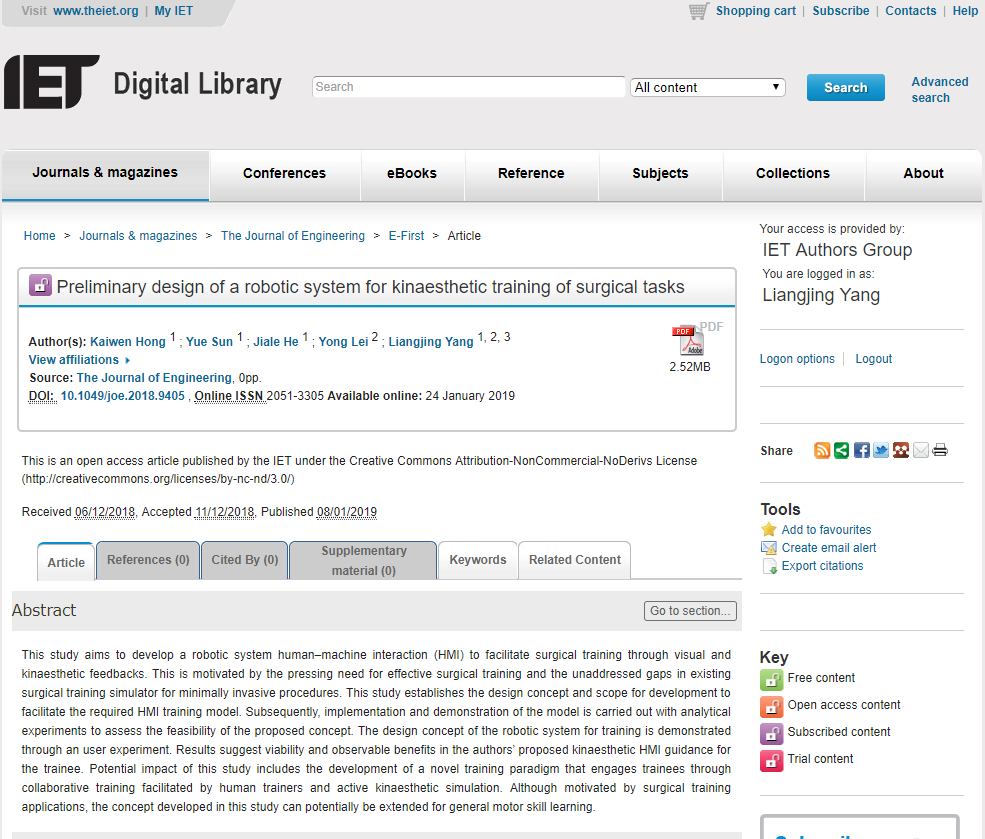Image resolution: width=985 pixels, height=839 pixels.
Task: Share the article on Facebook
Action: coord(861,450)
